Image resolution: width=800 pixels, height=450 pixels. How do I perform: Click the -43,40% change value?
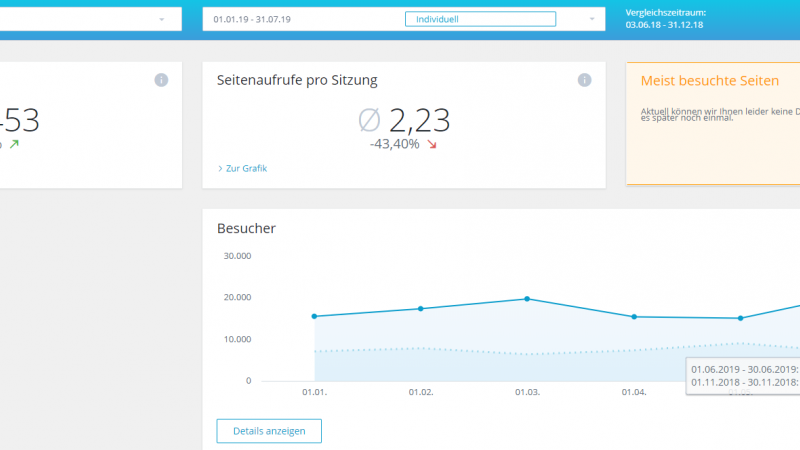(394, 145)
